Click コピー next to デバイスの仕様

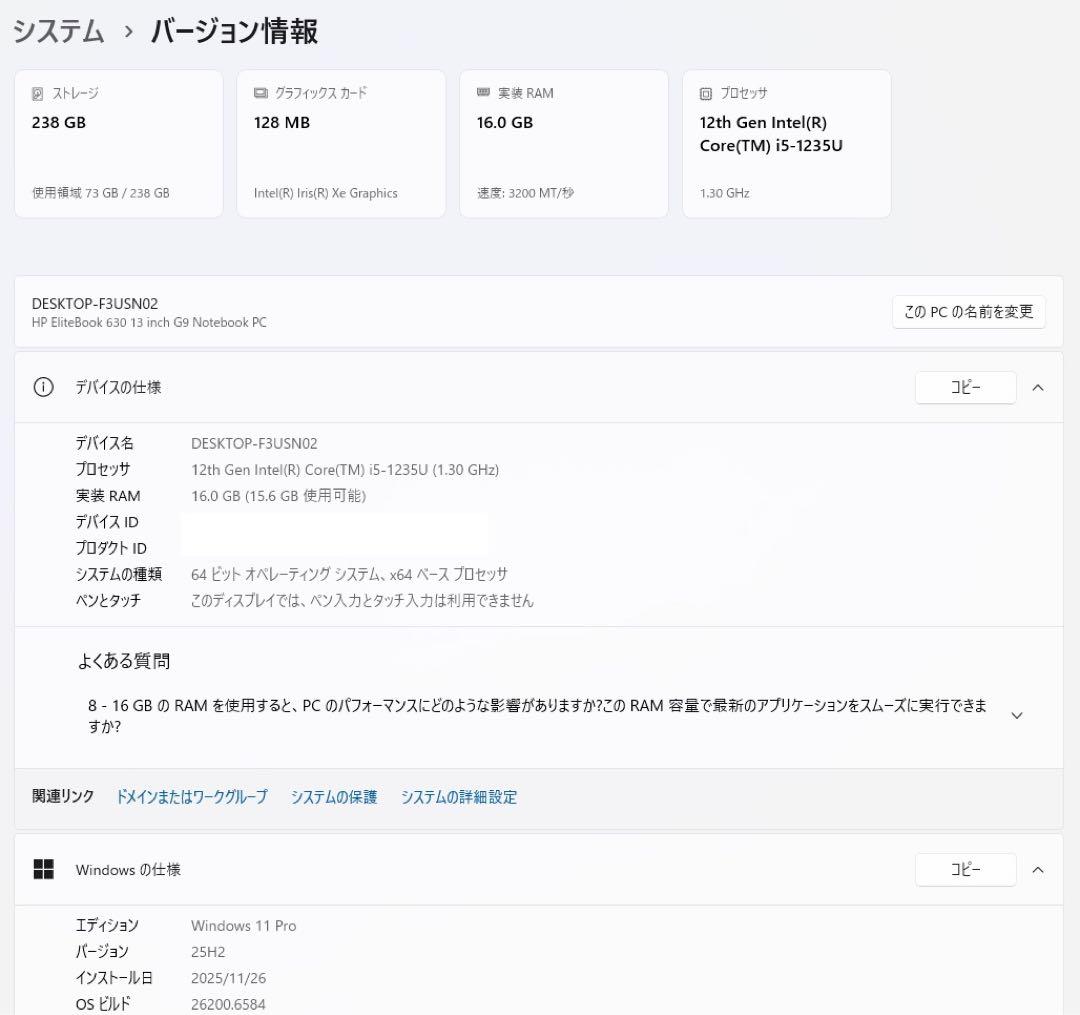(x=965, y=388)
